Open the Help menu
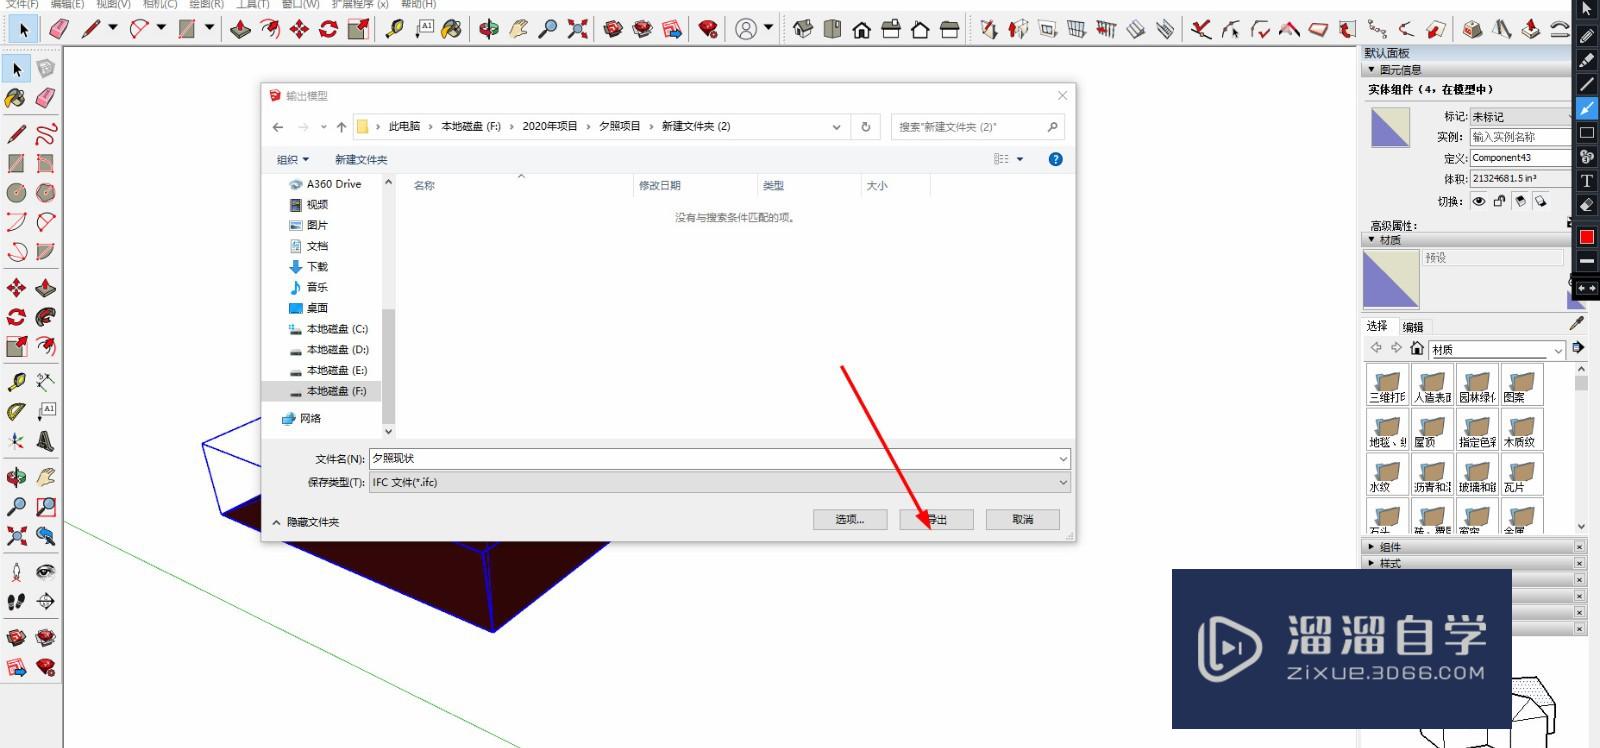The width and height of the screenshot is (1600, 748). tap(418, 4)
